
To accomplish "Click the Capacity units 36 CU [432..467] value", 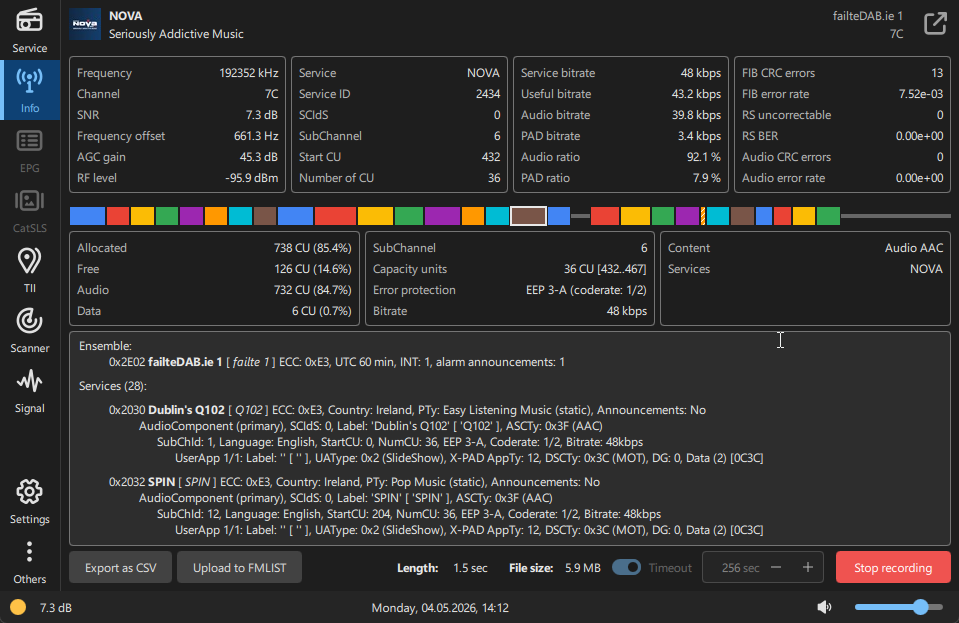I will coord(605,269).
